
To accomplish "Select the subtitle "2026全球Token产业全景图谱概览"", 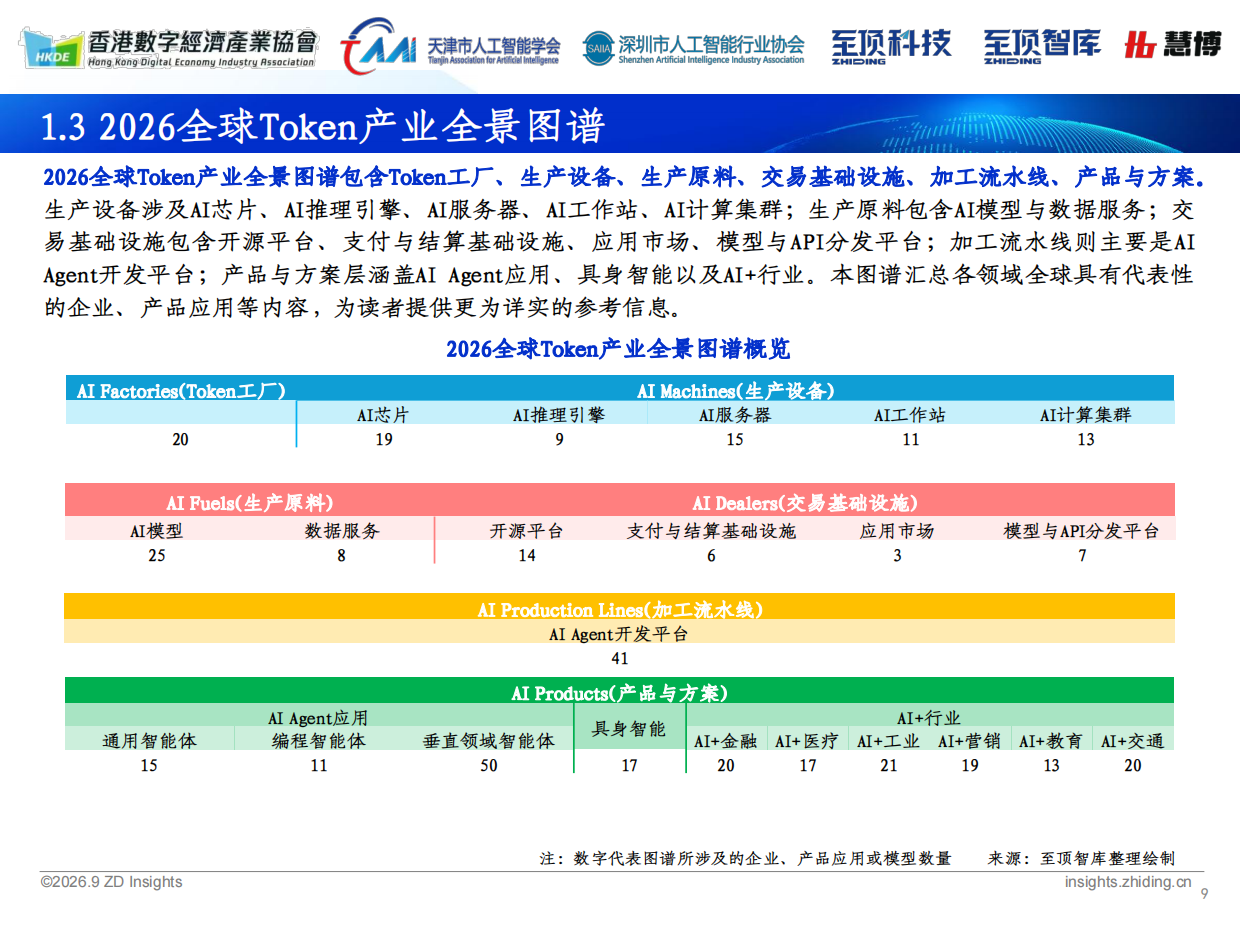I will coord(618,349).
